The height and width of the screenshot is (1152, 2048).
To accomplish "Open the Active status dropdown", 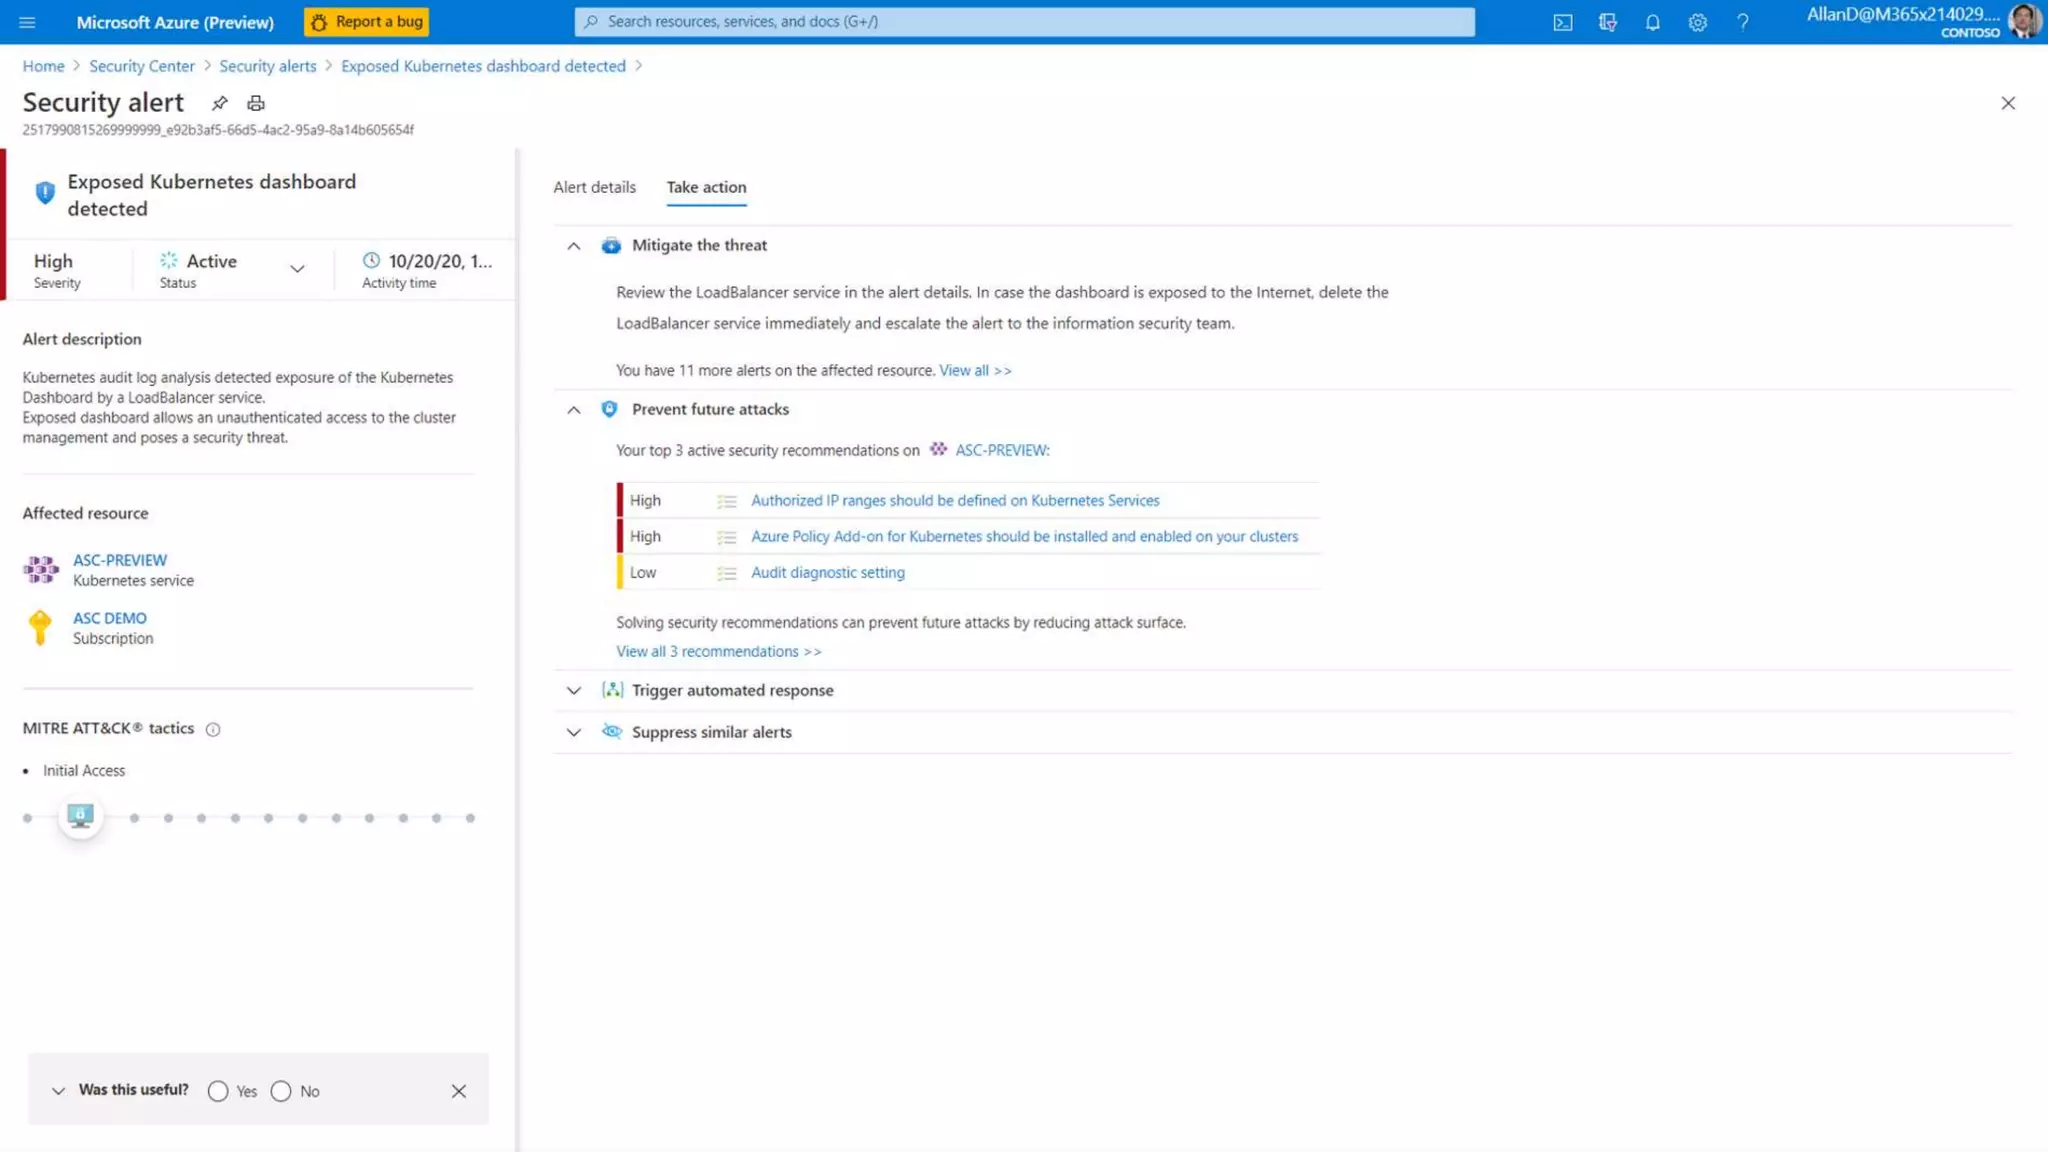I will 297,268.
